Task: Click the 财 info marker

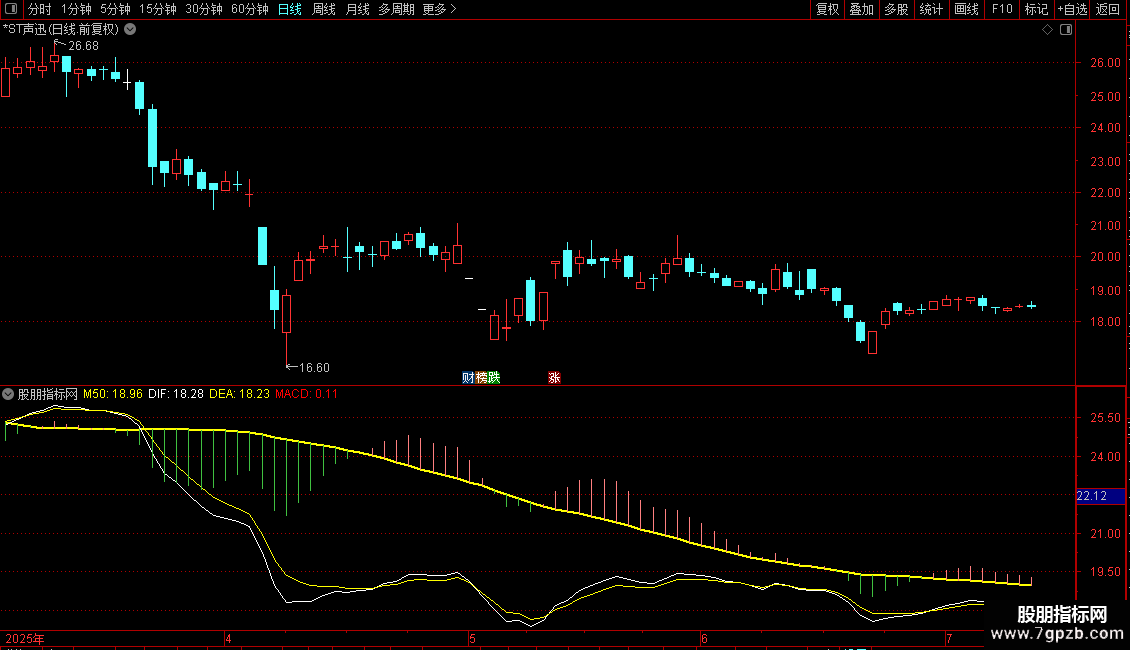Action: pos(468,378)
